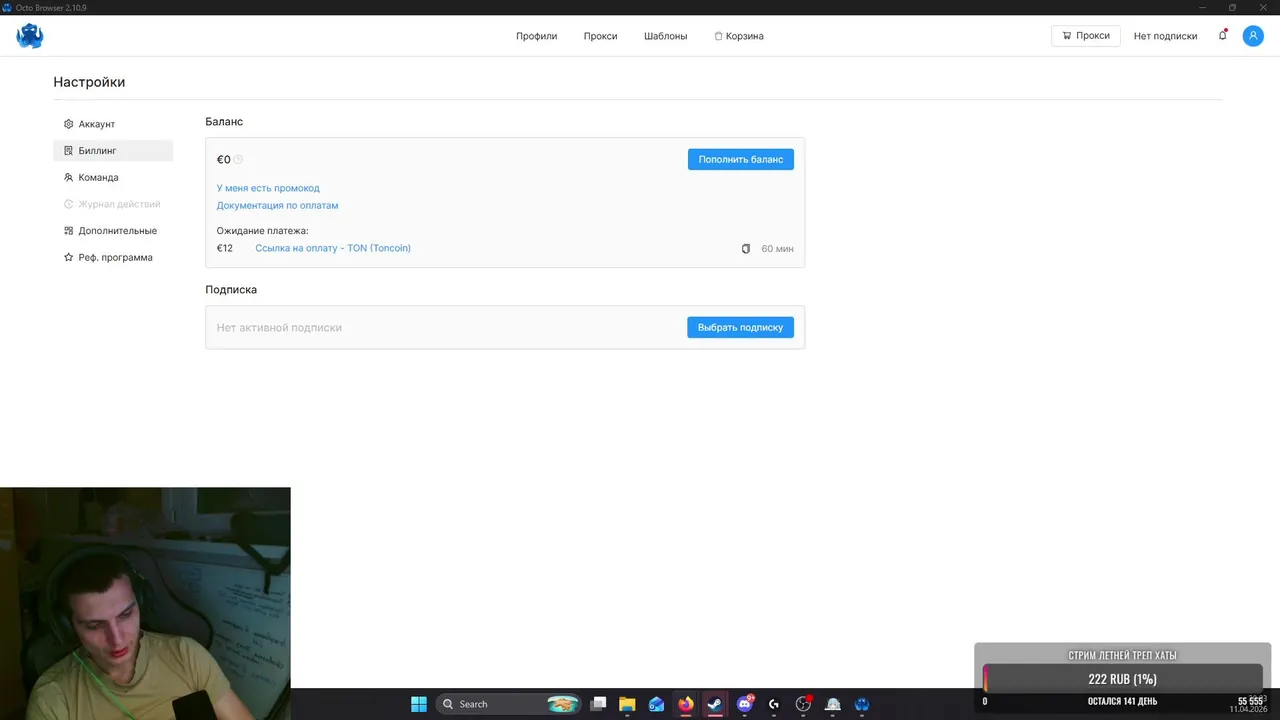
Task: Click the Ожидание платежа: label
Action: [x=263, y=231]
